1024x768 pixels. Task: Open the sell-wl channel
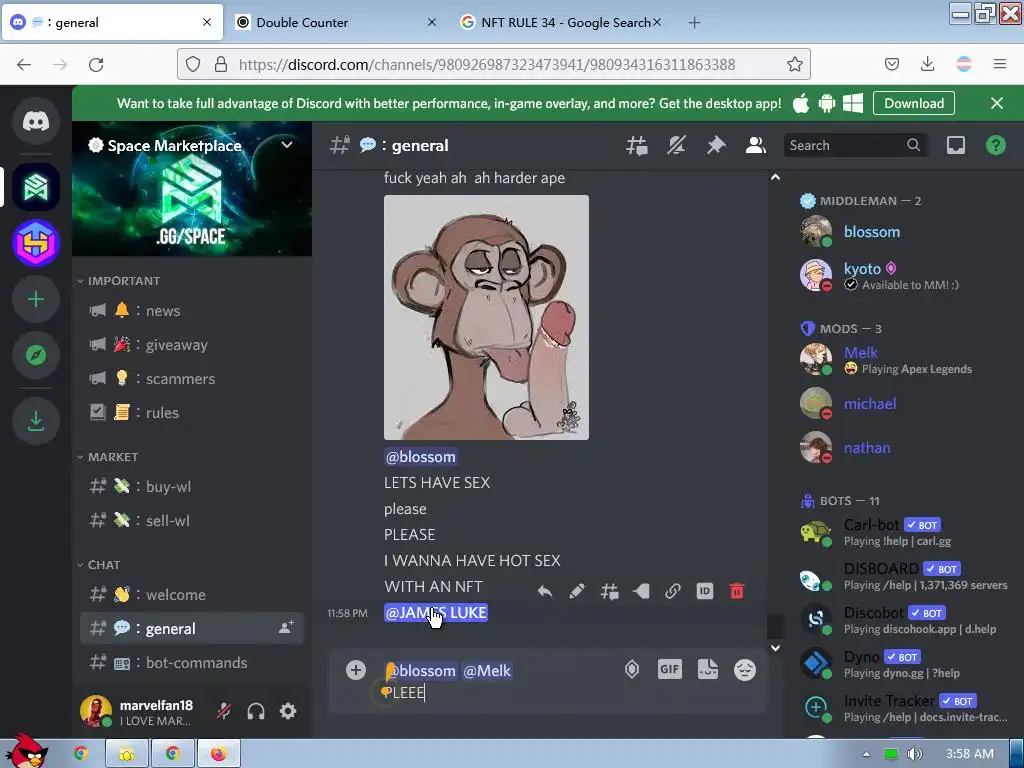click(x=192, y=520)
